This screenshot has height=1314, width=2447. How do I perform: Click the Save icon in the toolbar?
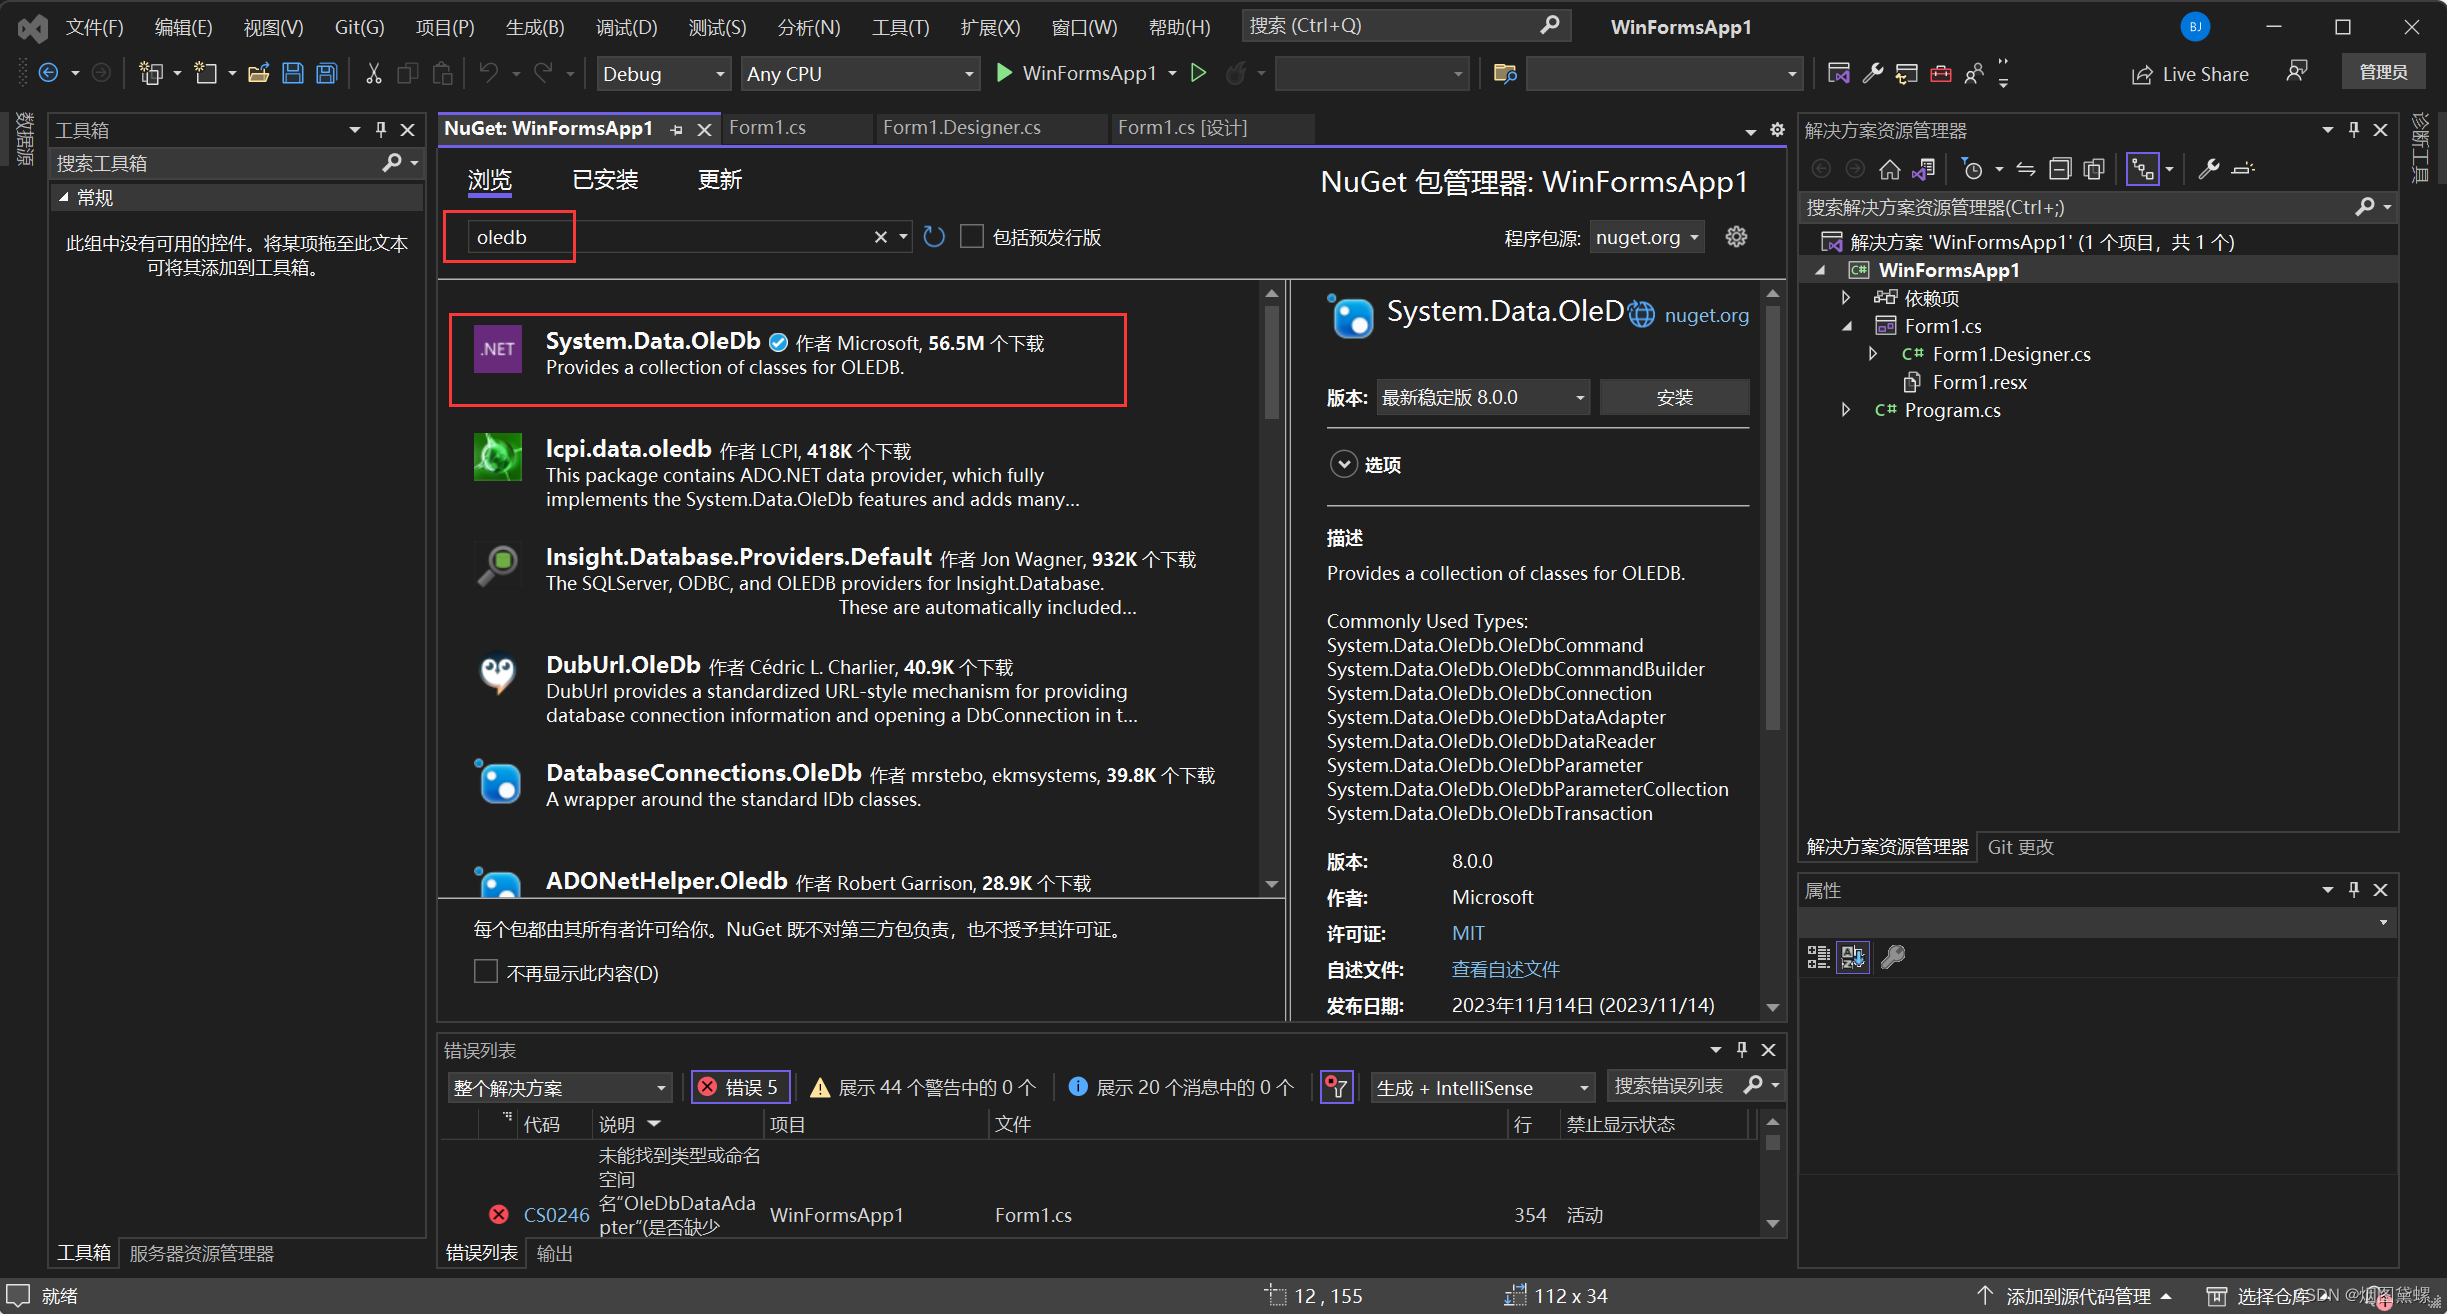coord(292,73)
